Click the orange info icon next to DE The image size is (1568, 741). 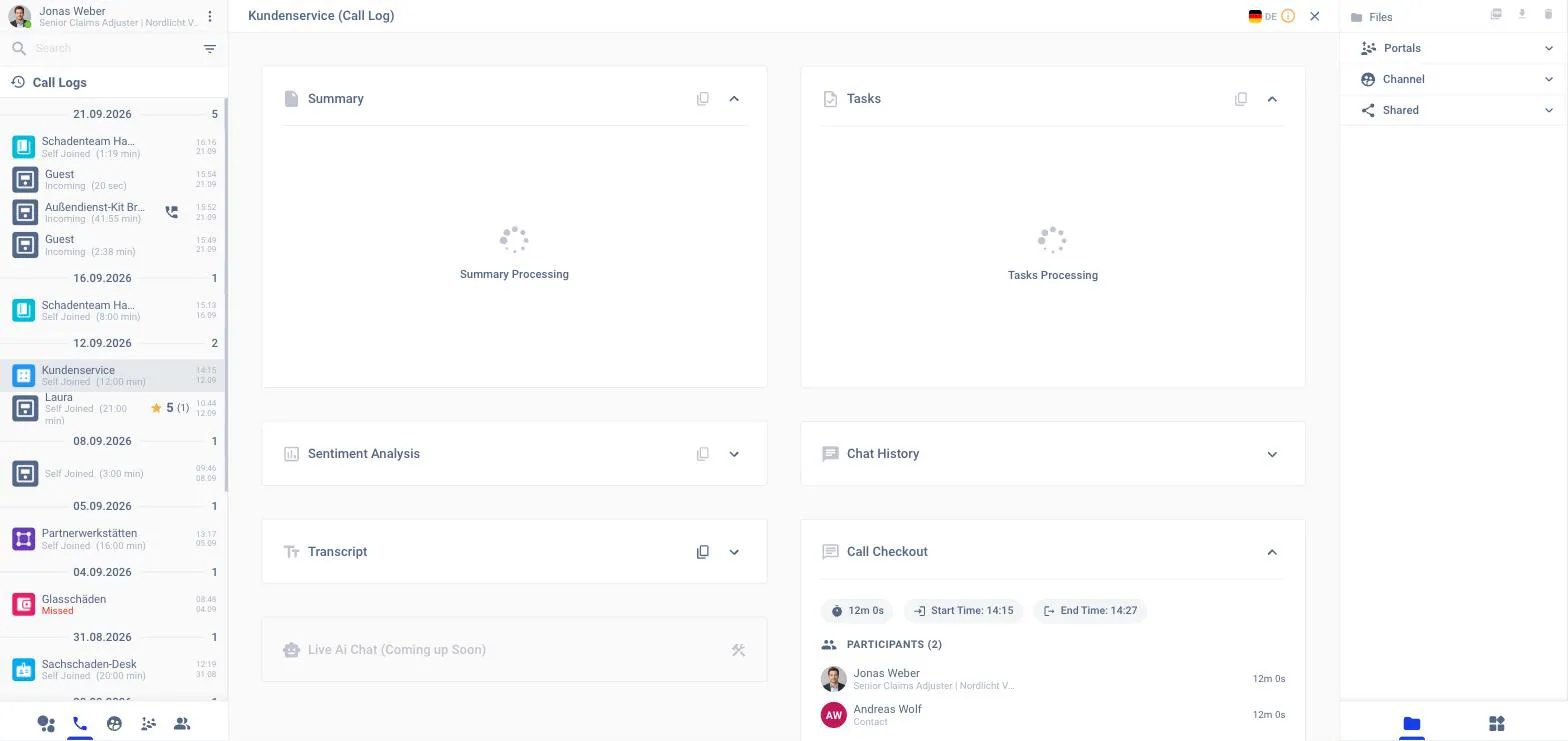(x=1288, y=16)
